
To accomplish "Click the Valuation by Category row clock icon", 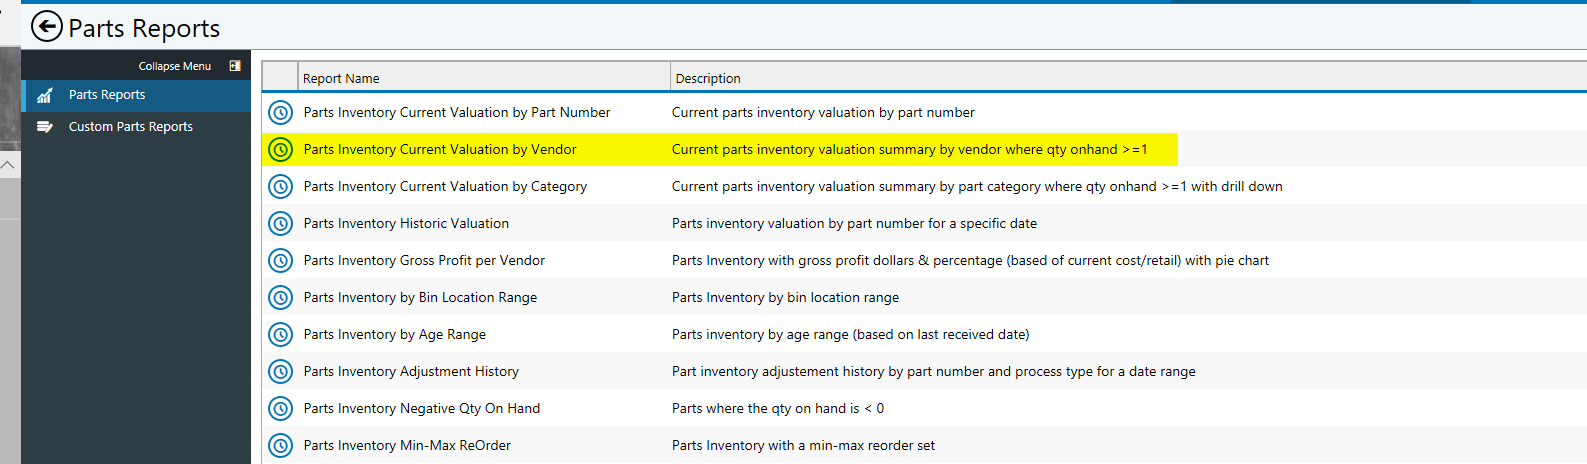I will click(x=281, y=187).
